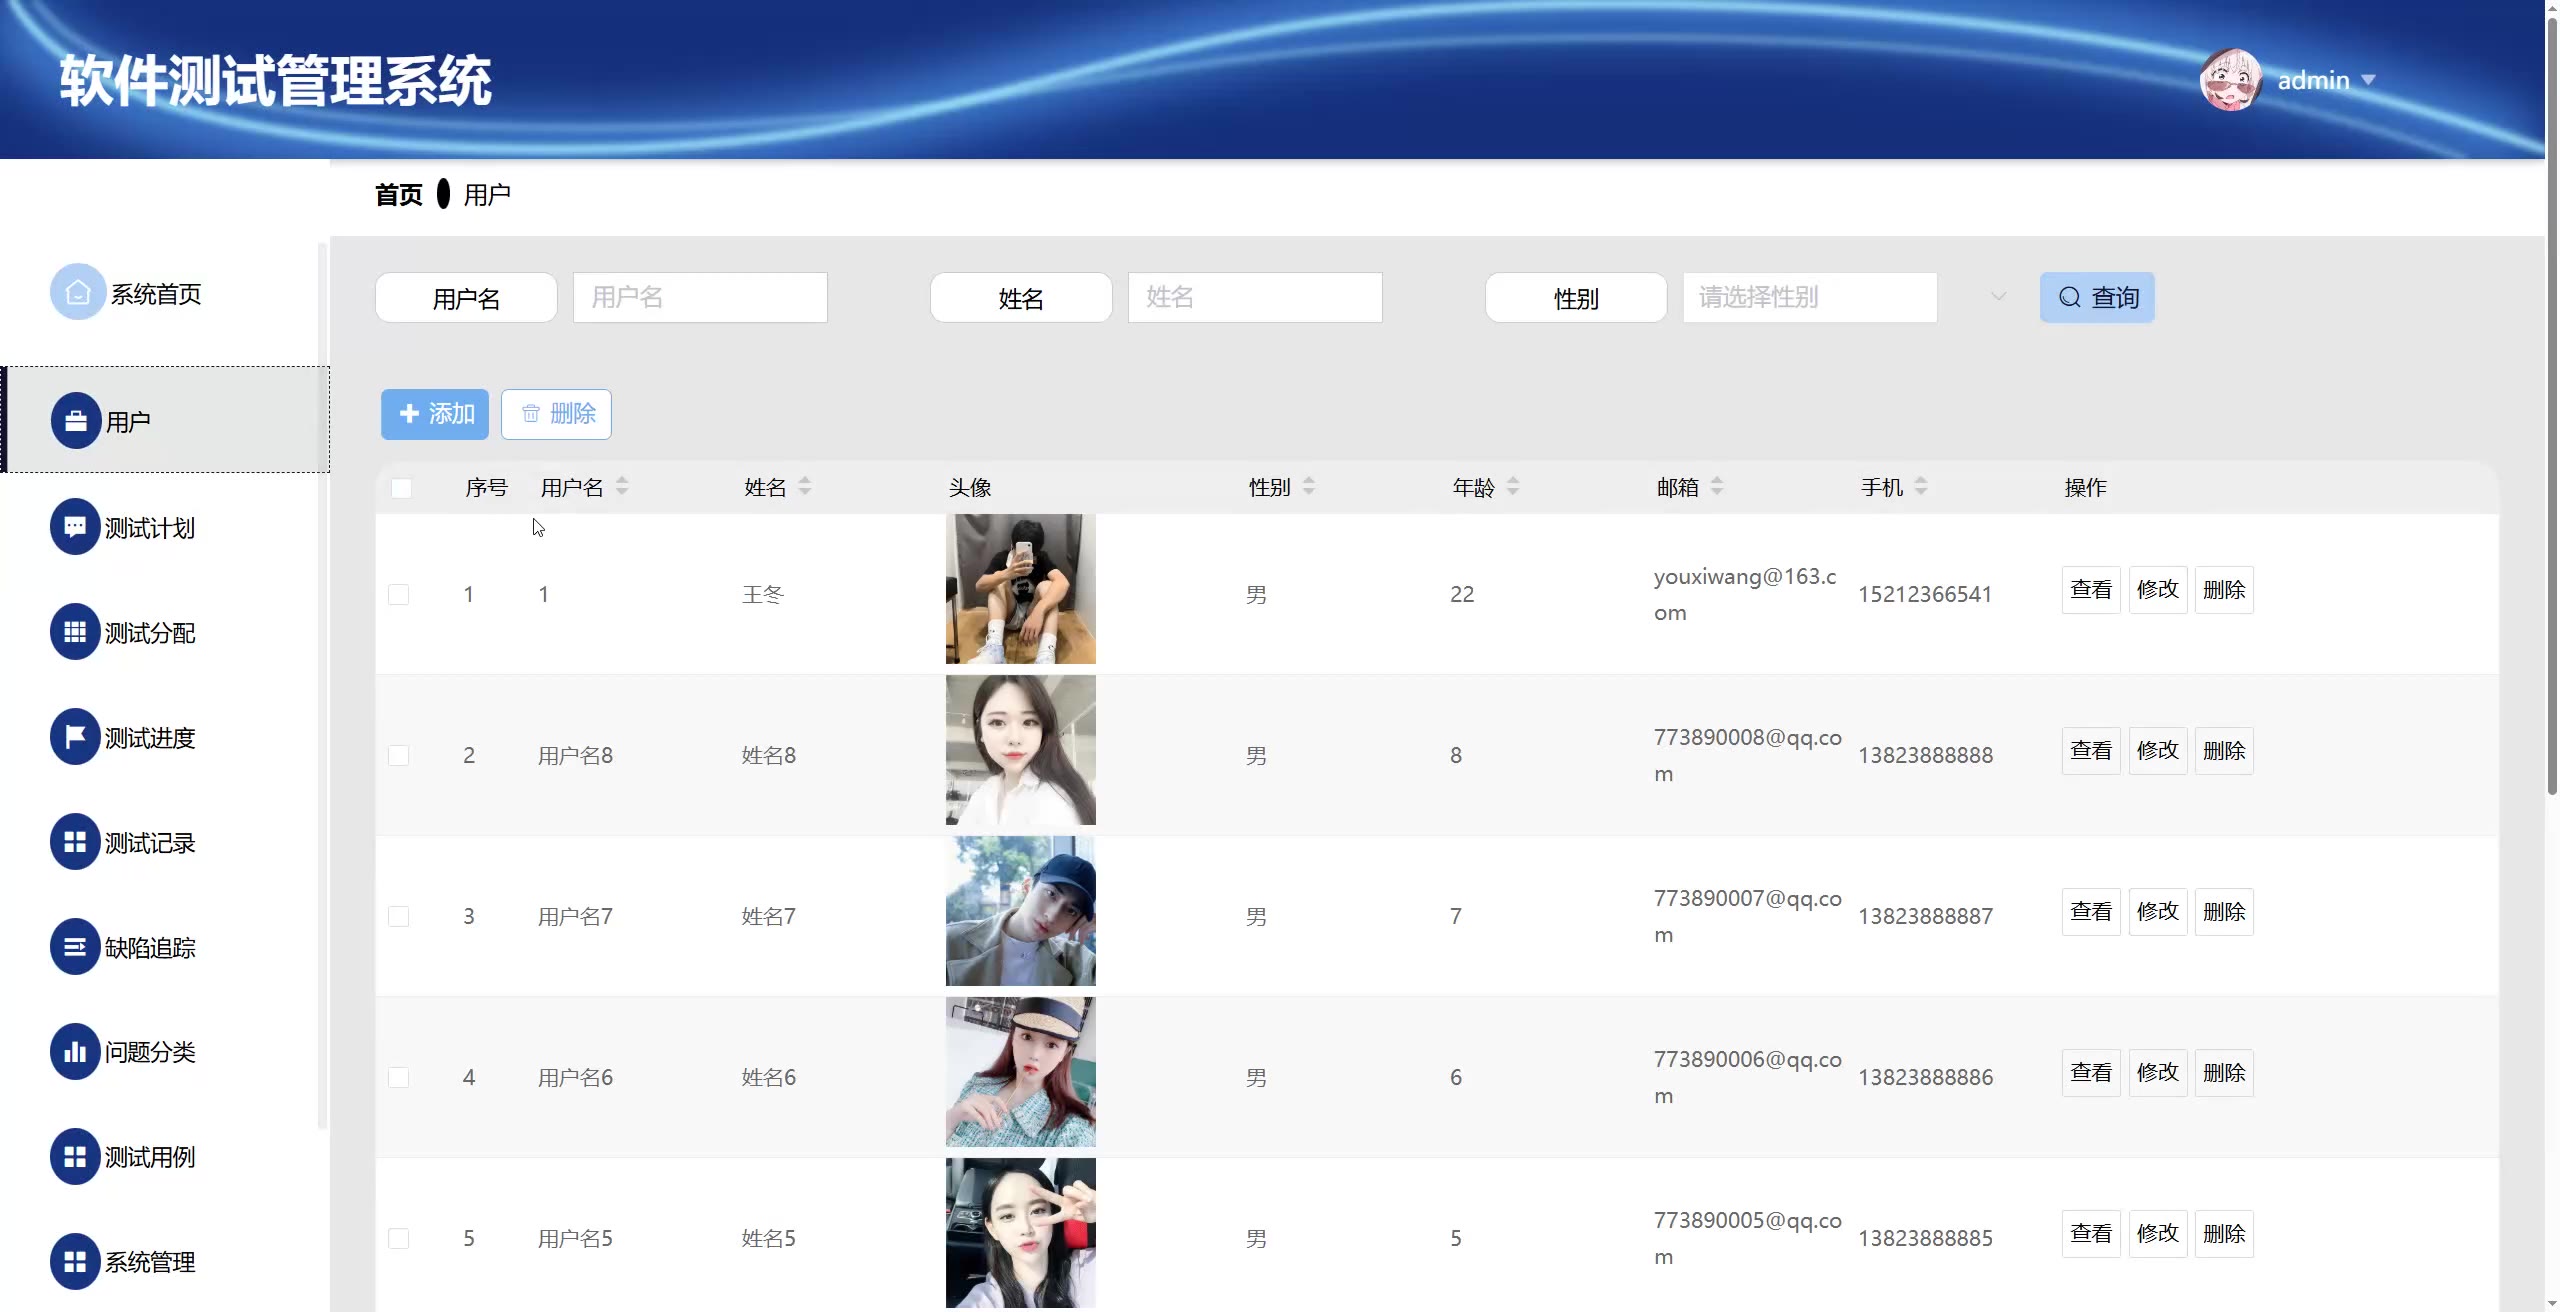The height and width of the screenshot is (1312, 2560).
Task: Click the 测试进度 flag icon
Action: click(x=75, y=737)
